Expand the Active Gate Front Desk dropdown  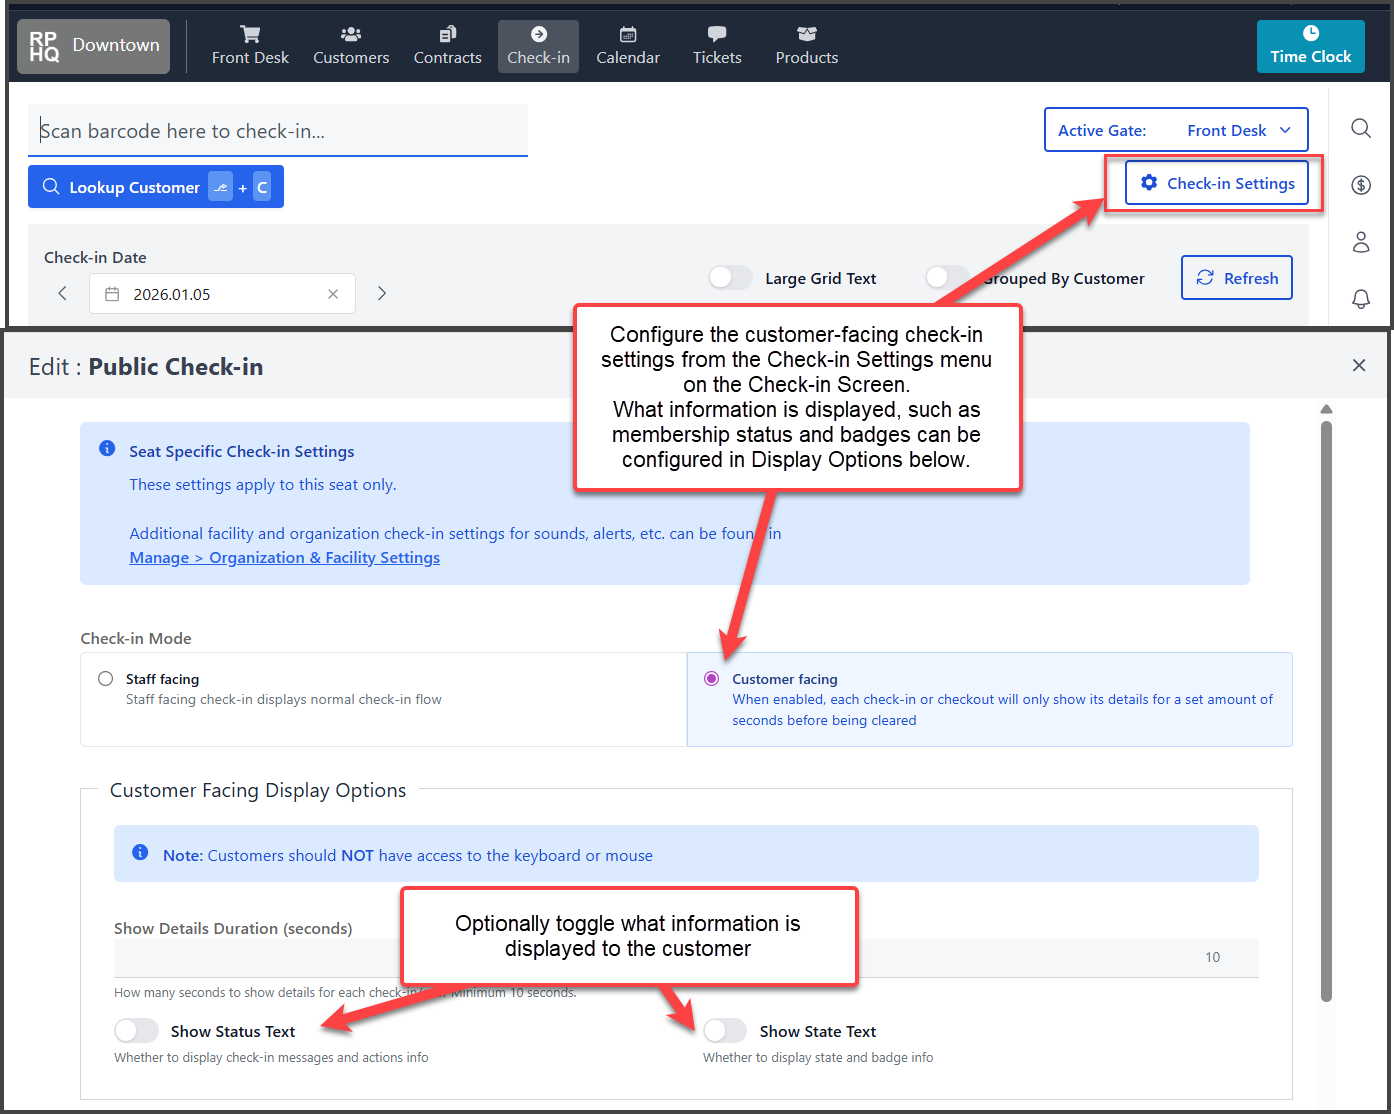click(x=1176, y=130)
